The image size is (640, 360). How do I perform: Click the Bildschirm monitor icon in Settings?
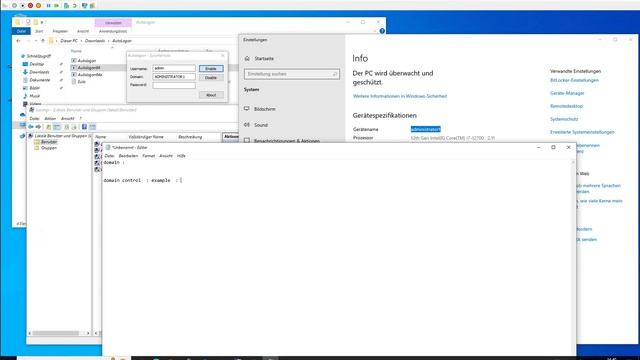(247, 109)
